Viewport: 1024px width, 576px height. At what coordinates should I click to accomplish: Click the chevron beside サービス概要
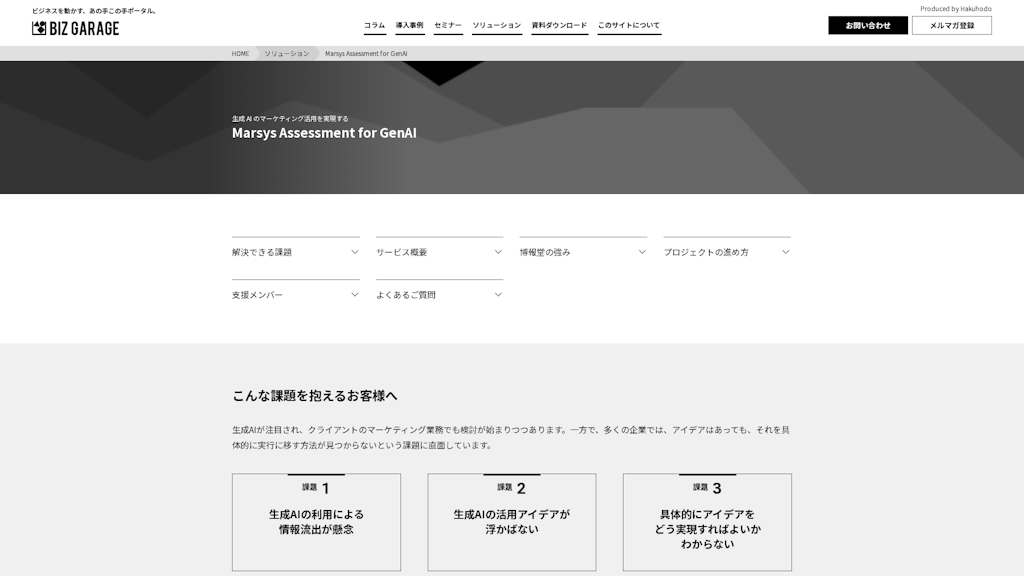pyautogui.click(x=498, y=252)
